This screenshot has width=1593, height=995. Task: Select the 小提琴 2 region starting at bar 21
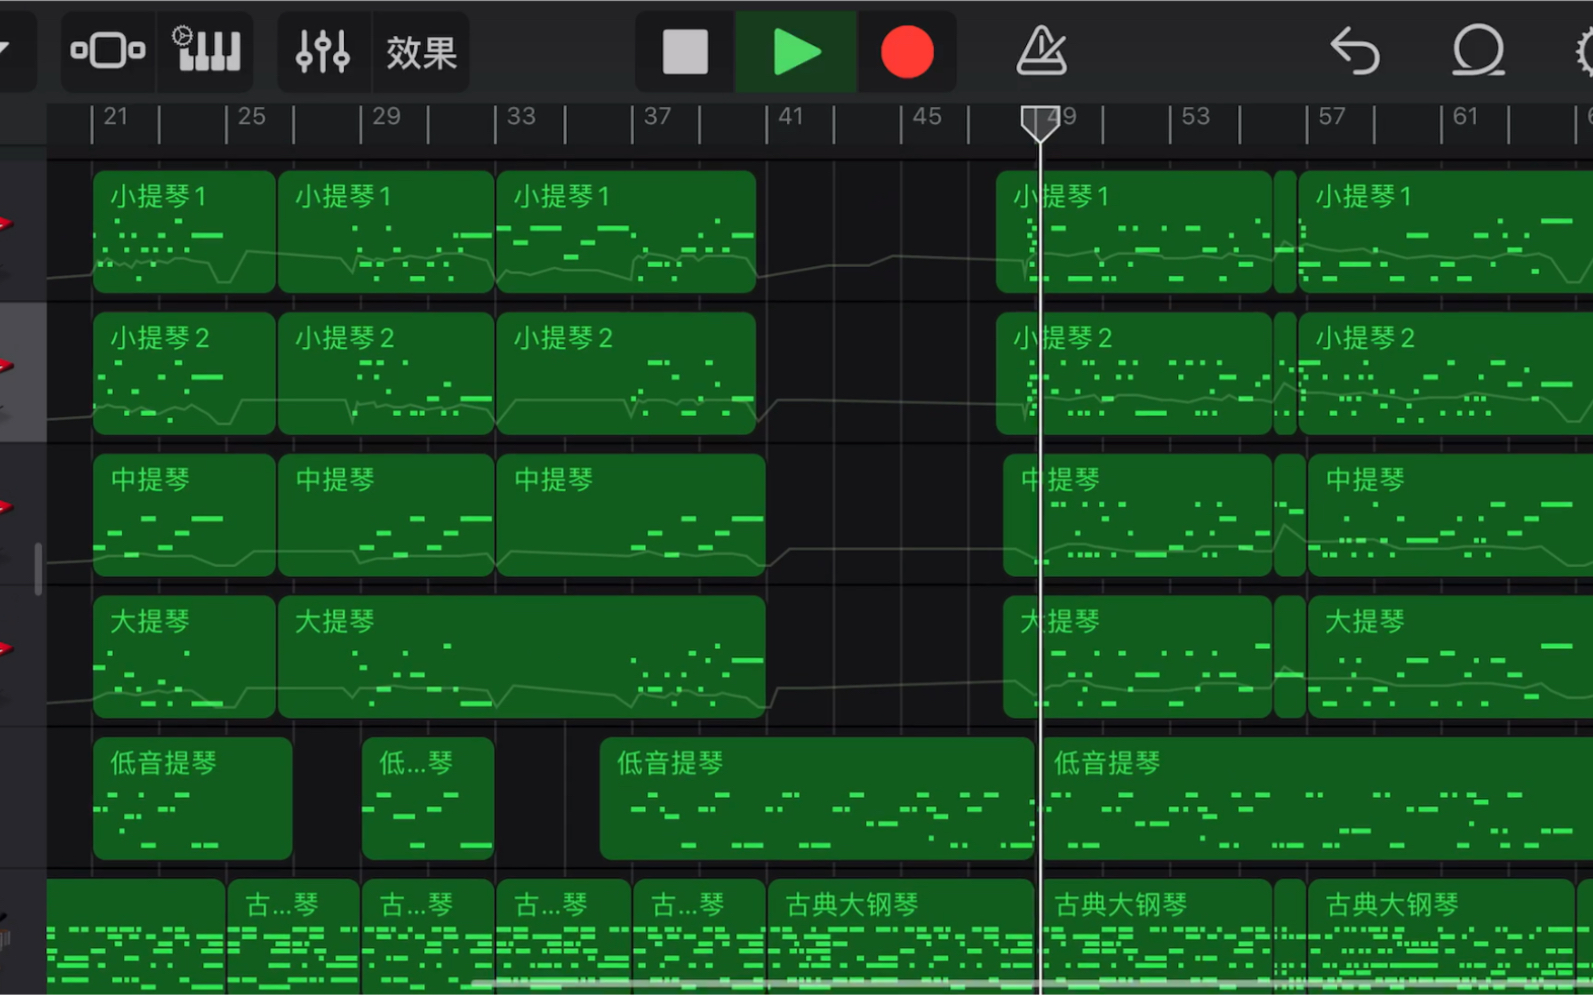click(184, 373)
